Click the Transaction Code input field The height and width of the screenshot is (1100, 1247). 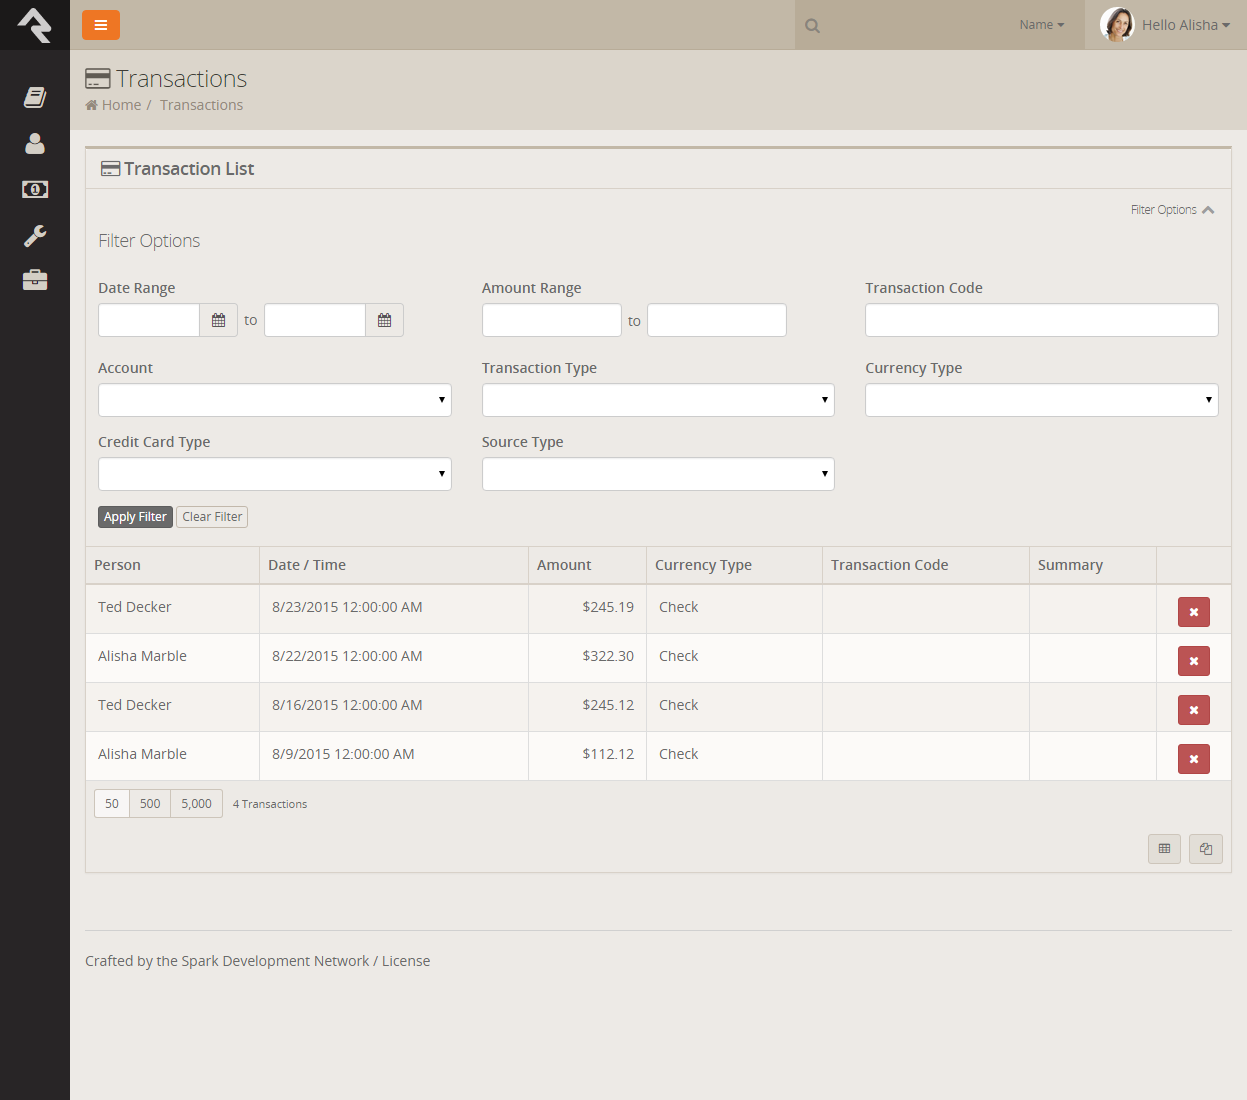click(x=1041, y=320)
